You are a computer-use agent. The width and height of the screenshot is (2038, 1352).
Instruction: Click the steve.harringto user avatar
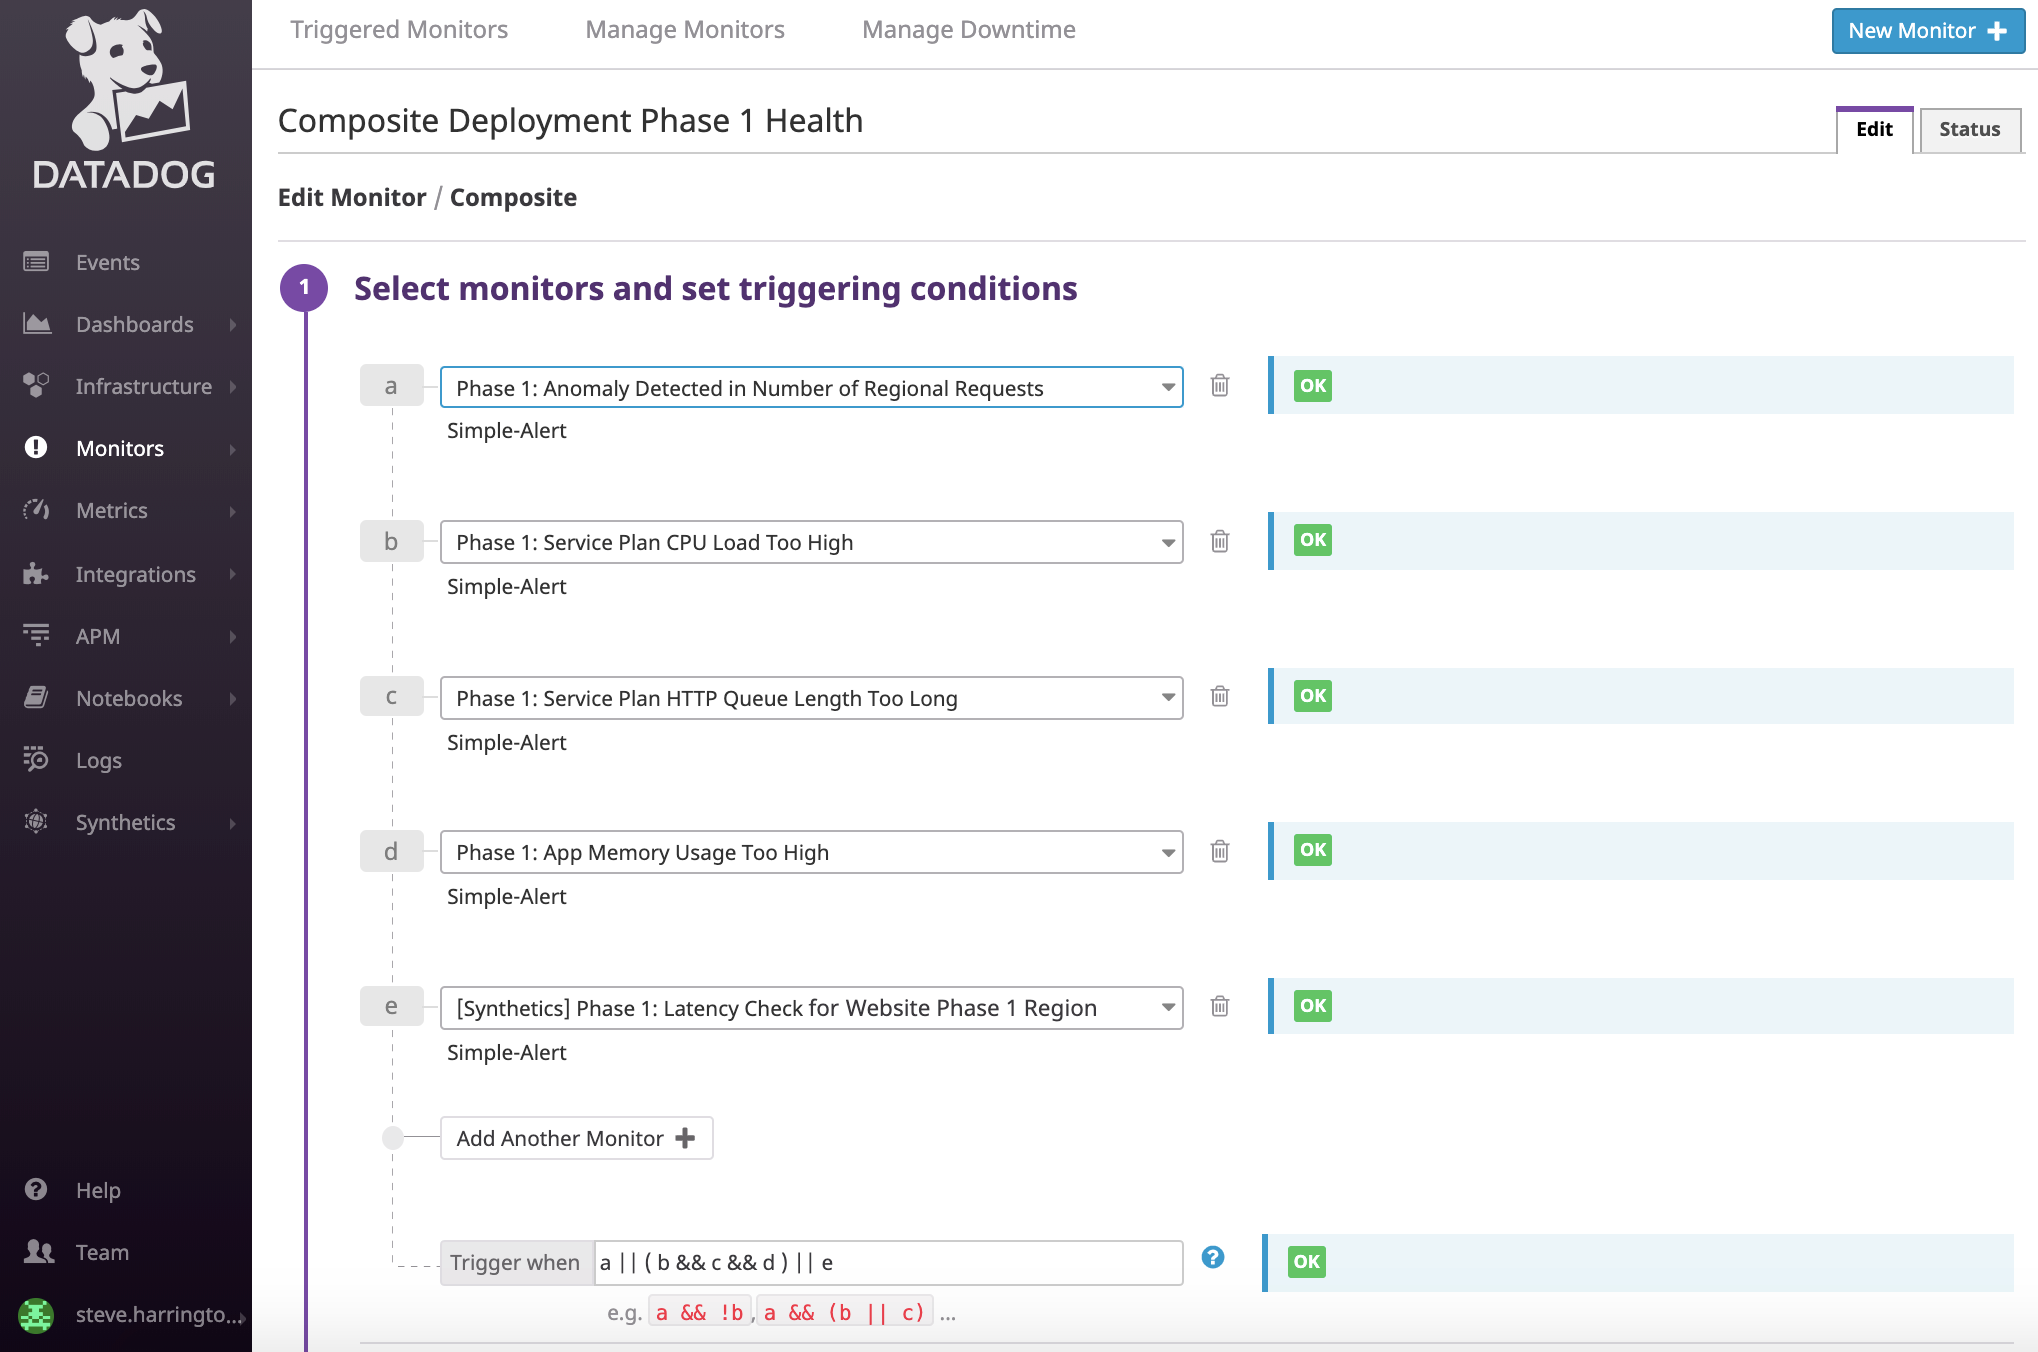pos(37,1315)
